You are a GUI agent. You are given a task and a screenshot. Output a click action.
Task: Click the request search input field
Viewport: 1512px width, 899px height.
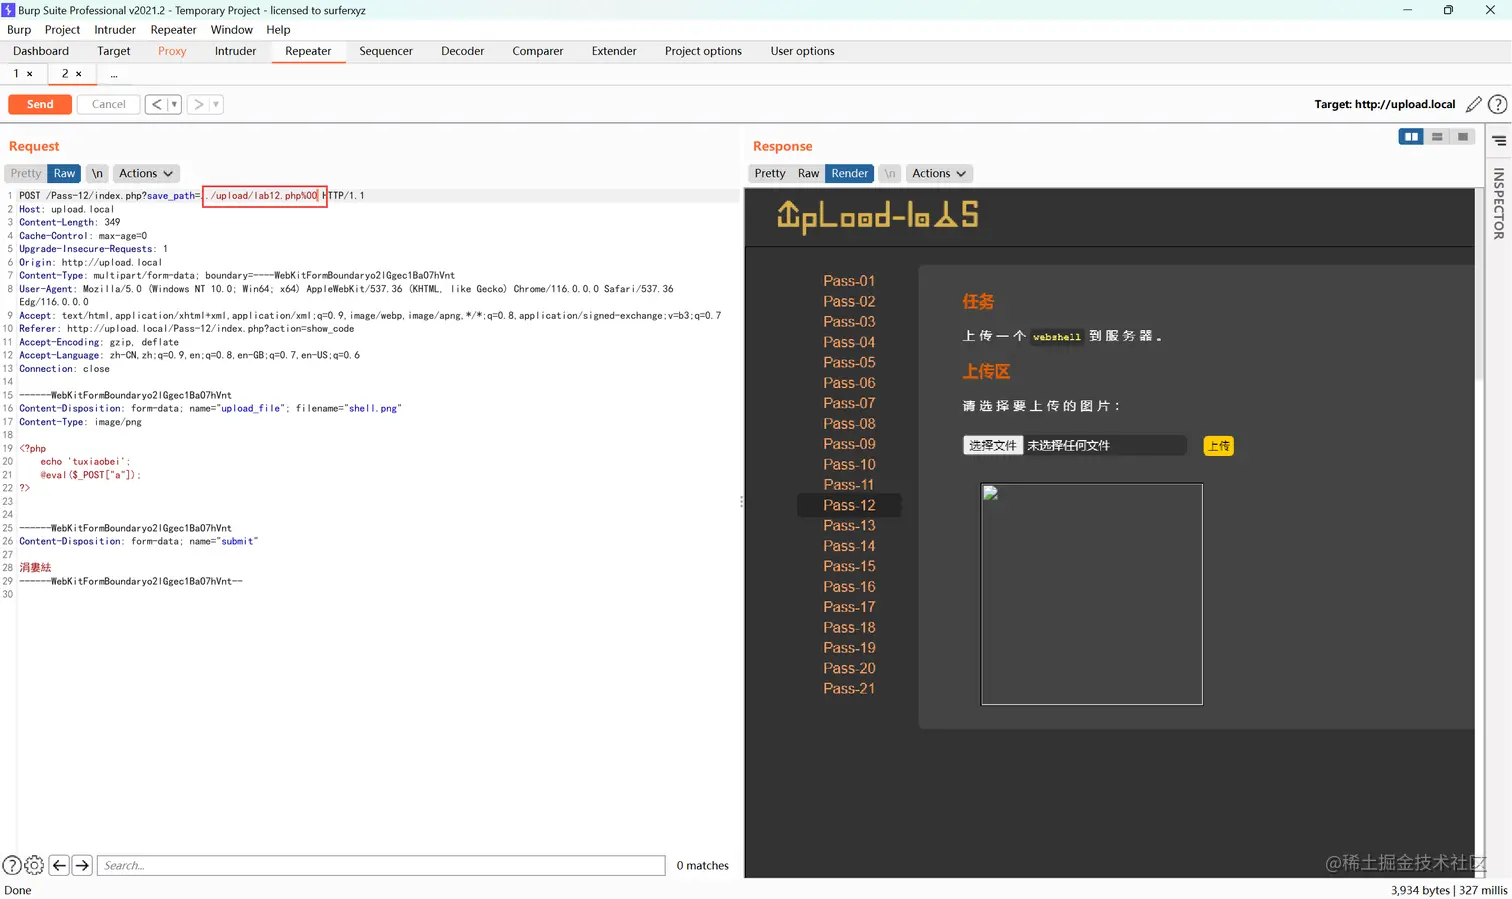coord(381,865)
